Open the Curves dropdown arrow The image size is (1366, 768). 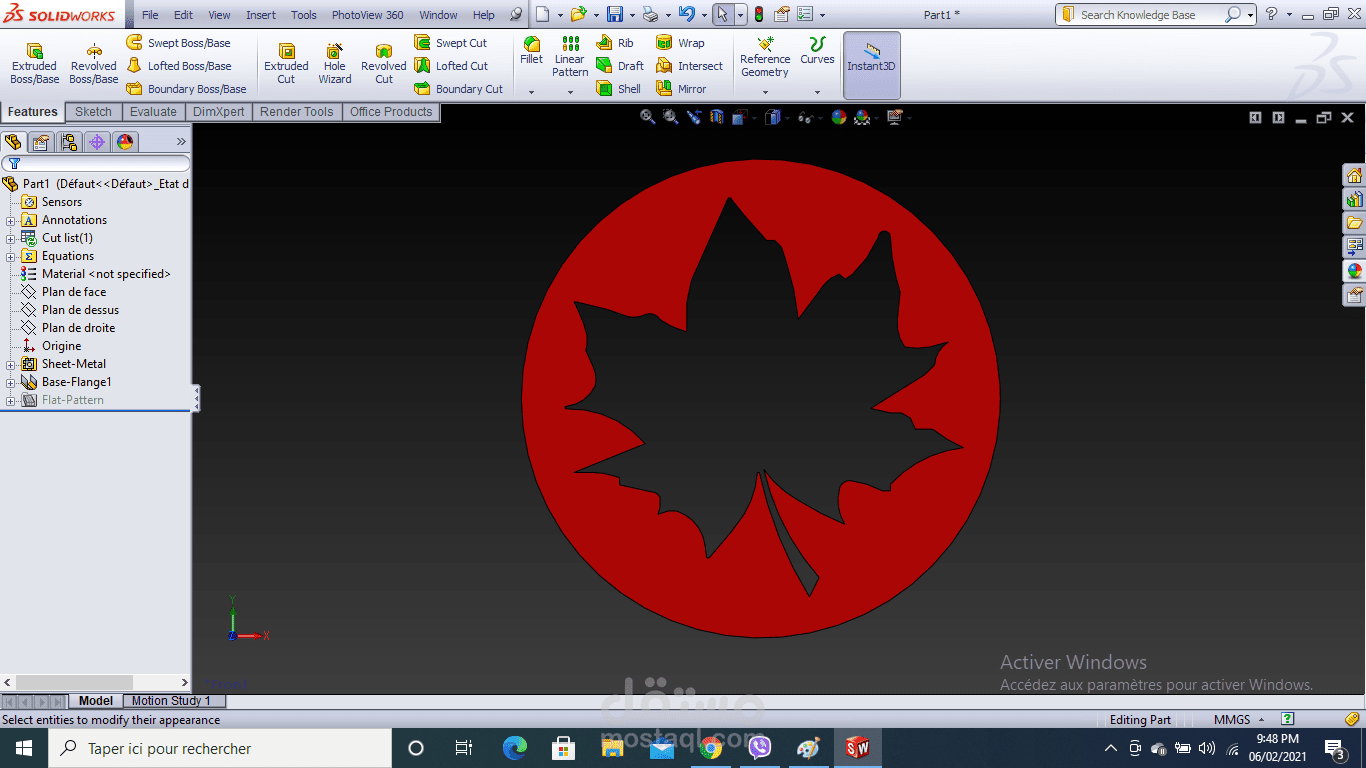click(x=817, y=92)
